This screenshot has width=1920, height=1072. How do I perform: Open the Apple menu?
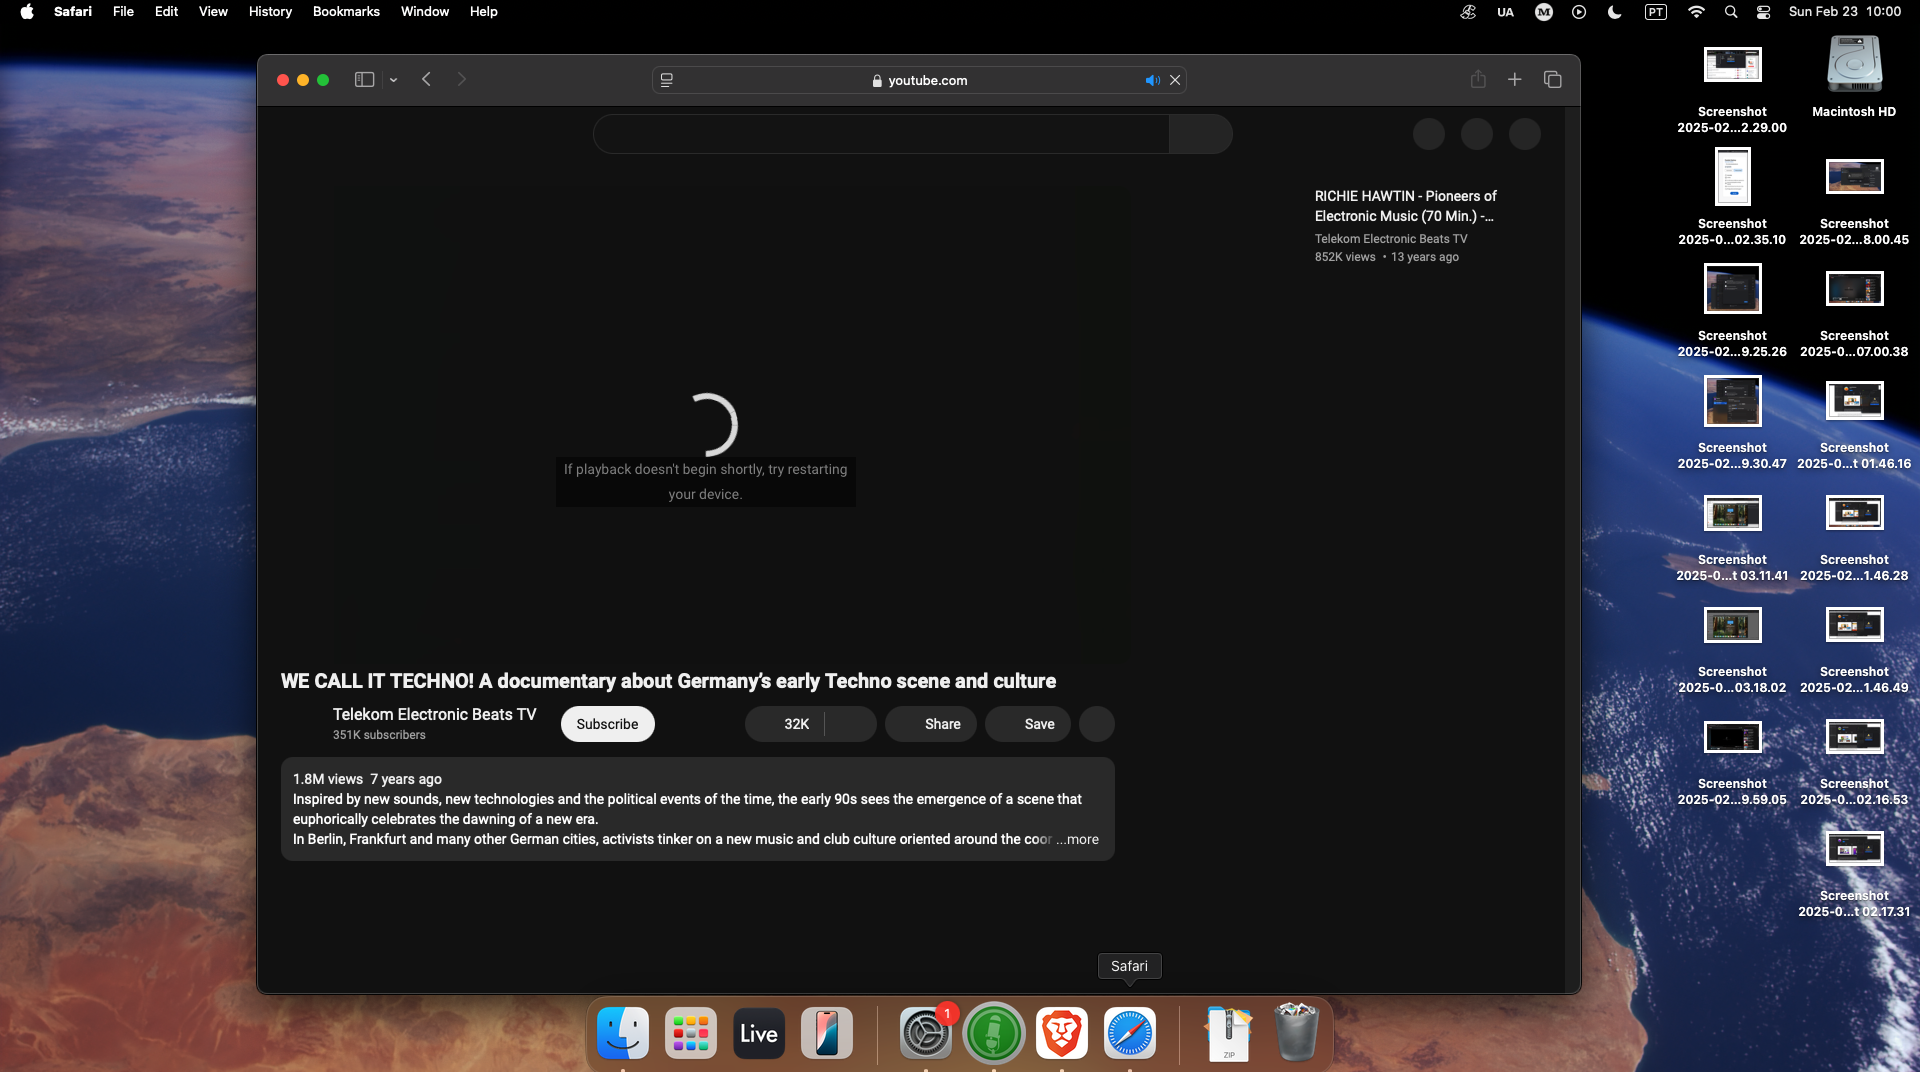[27, 11]
